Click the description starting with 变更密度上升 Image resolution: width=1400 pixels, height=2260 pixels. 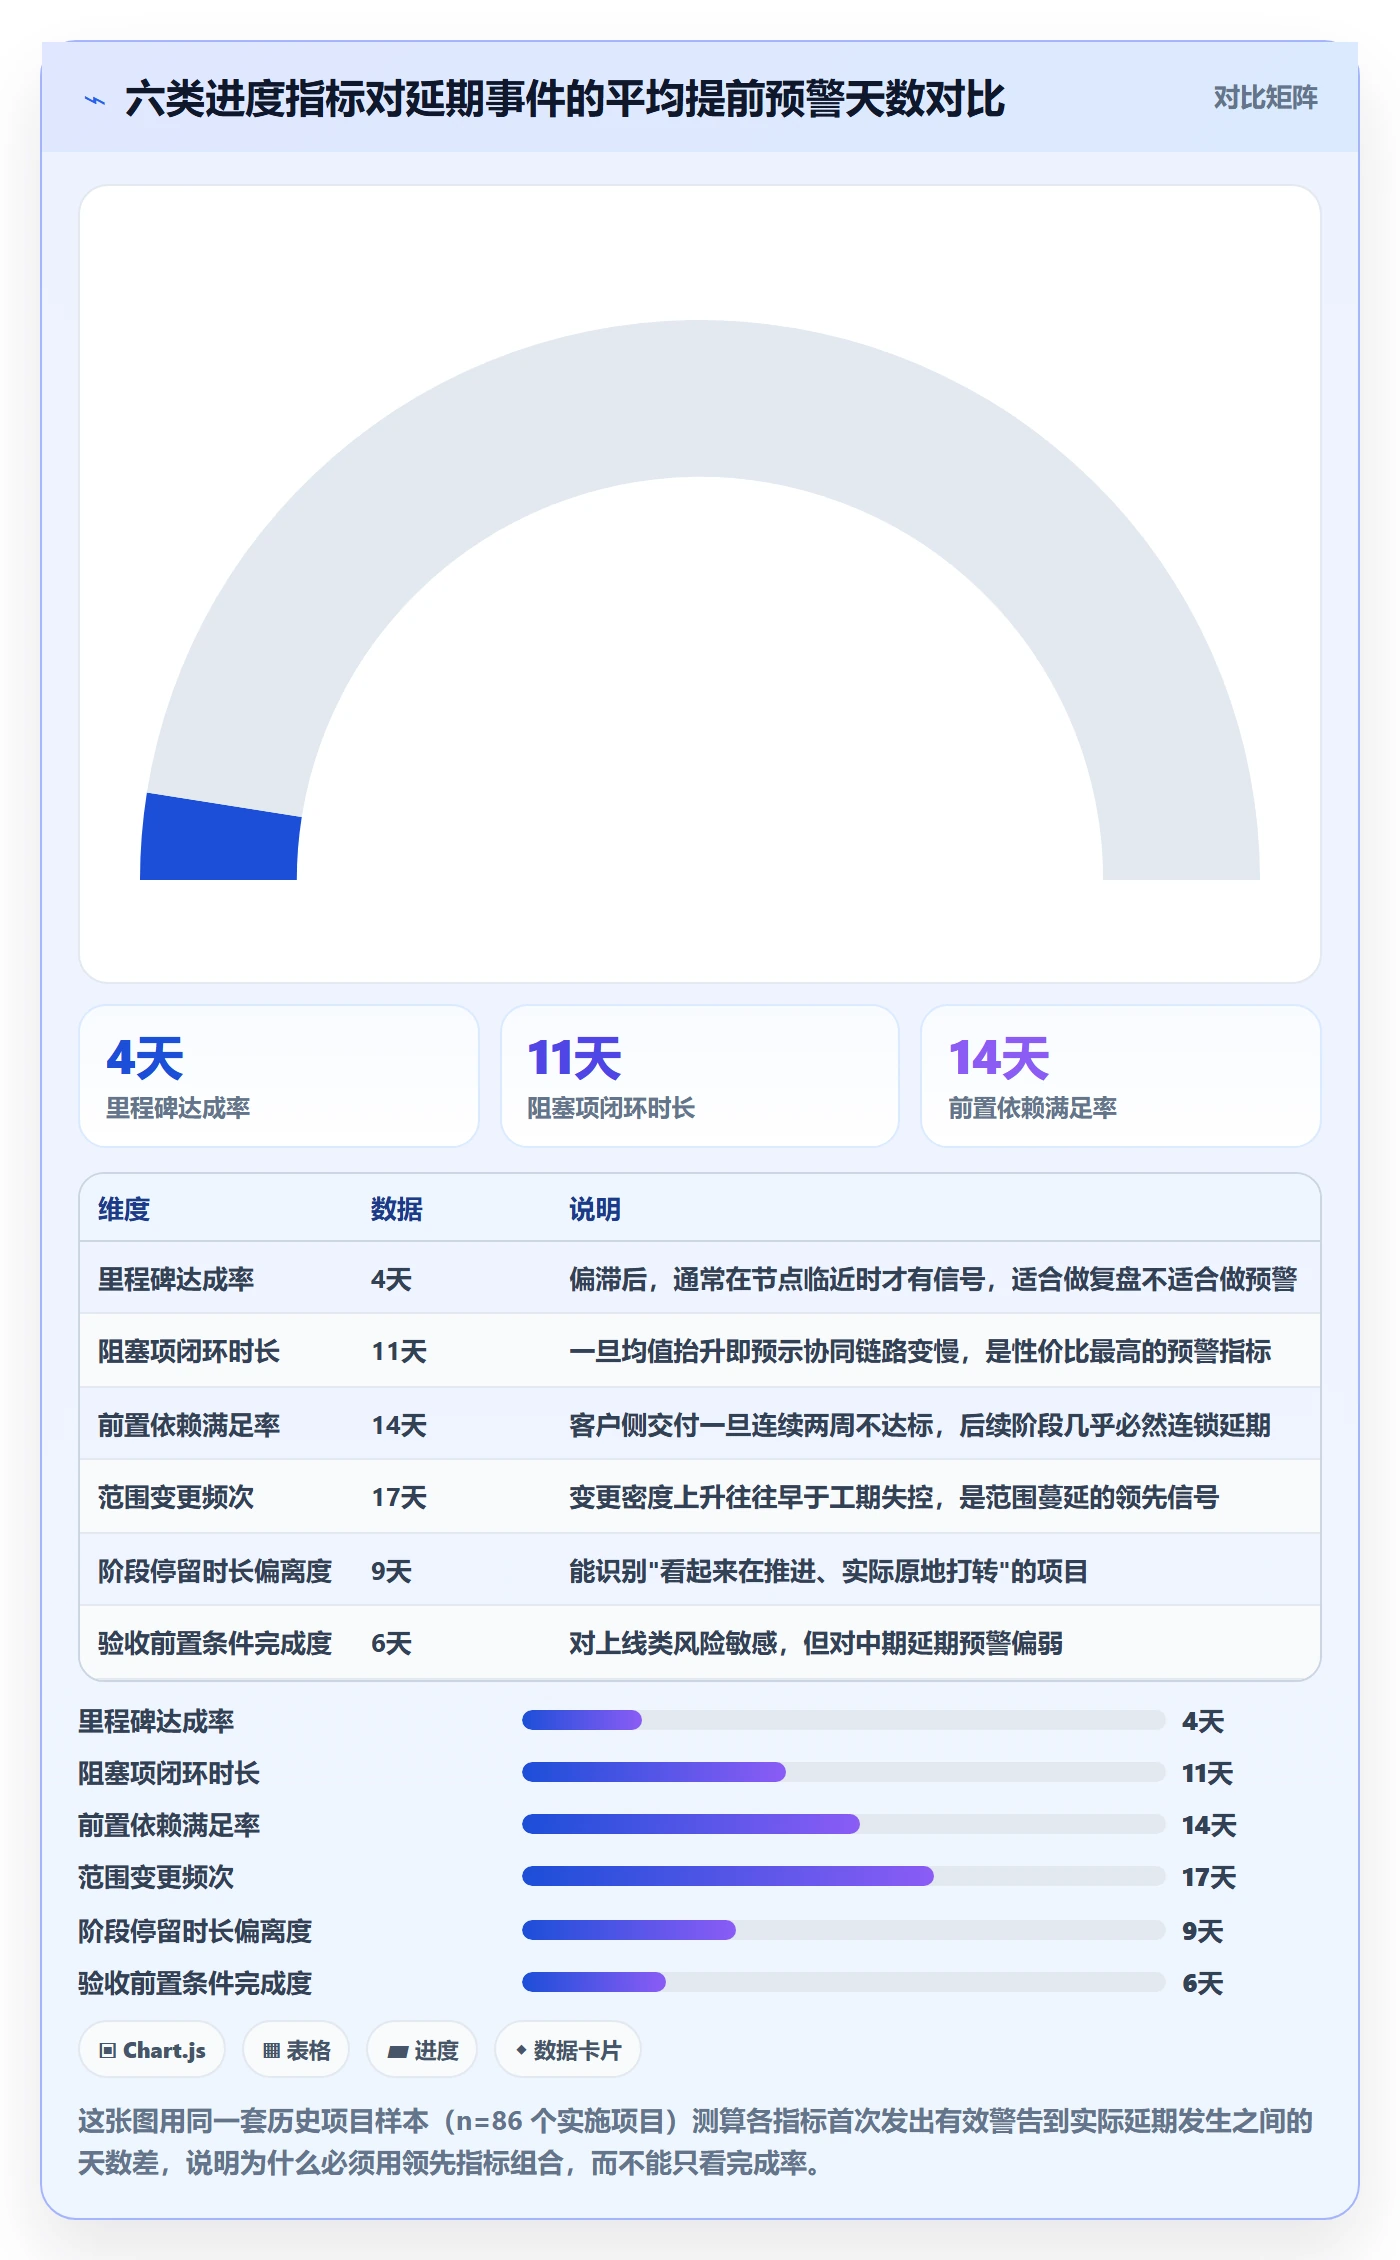pos(894,1497)
